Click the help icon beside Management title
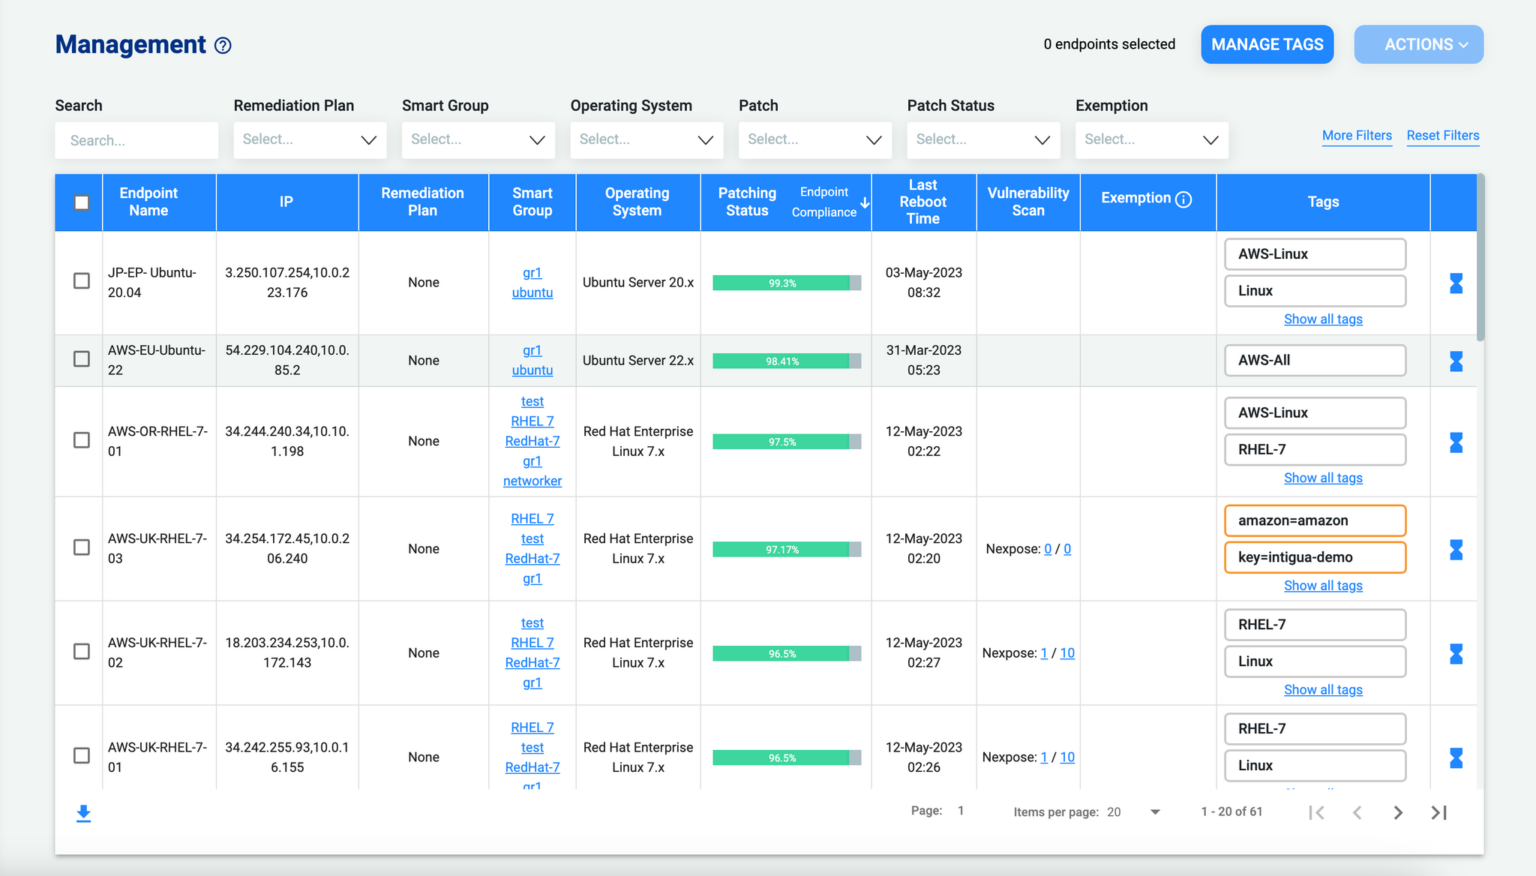Screen dimensions: 1536x876 coord(223,46)
